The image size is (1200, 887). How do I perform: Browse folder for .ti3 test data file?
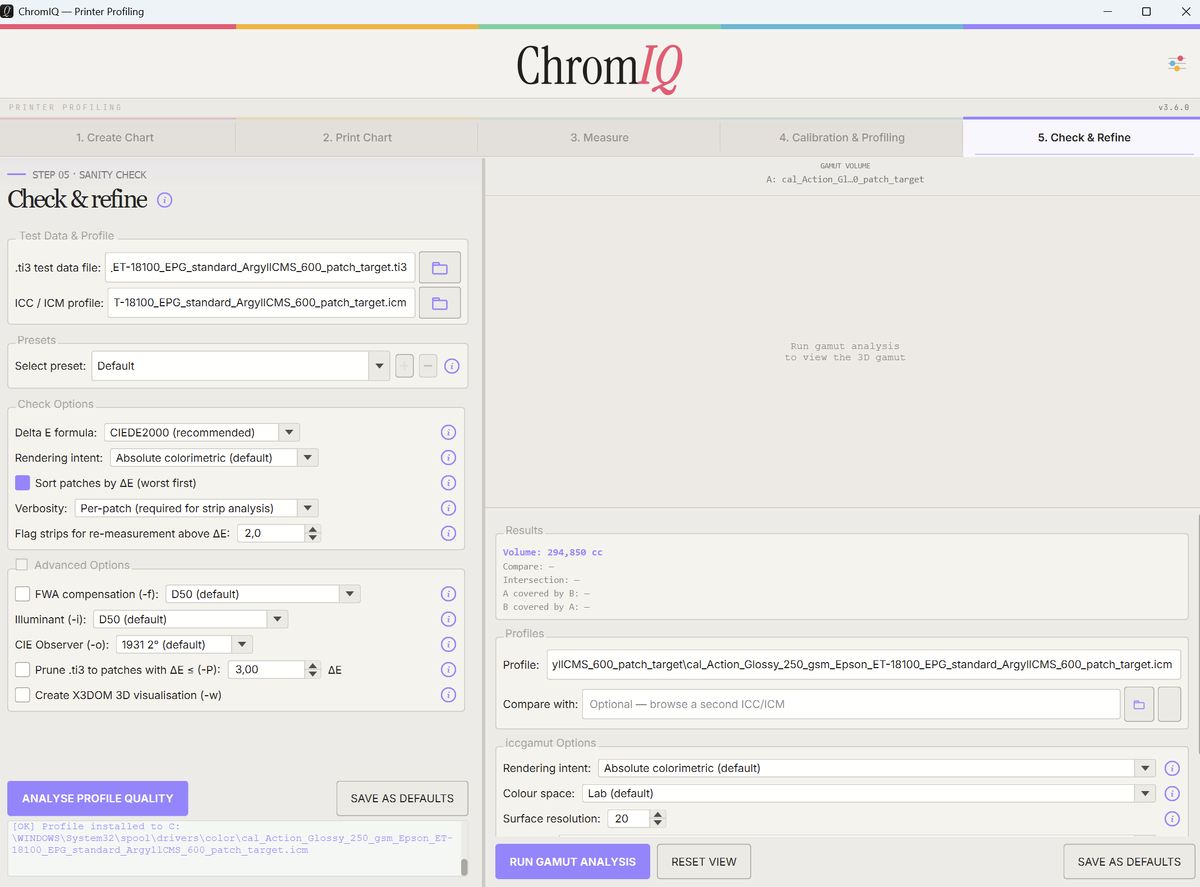tap(440, 268)
